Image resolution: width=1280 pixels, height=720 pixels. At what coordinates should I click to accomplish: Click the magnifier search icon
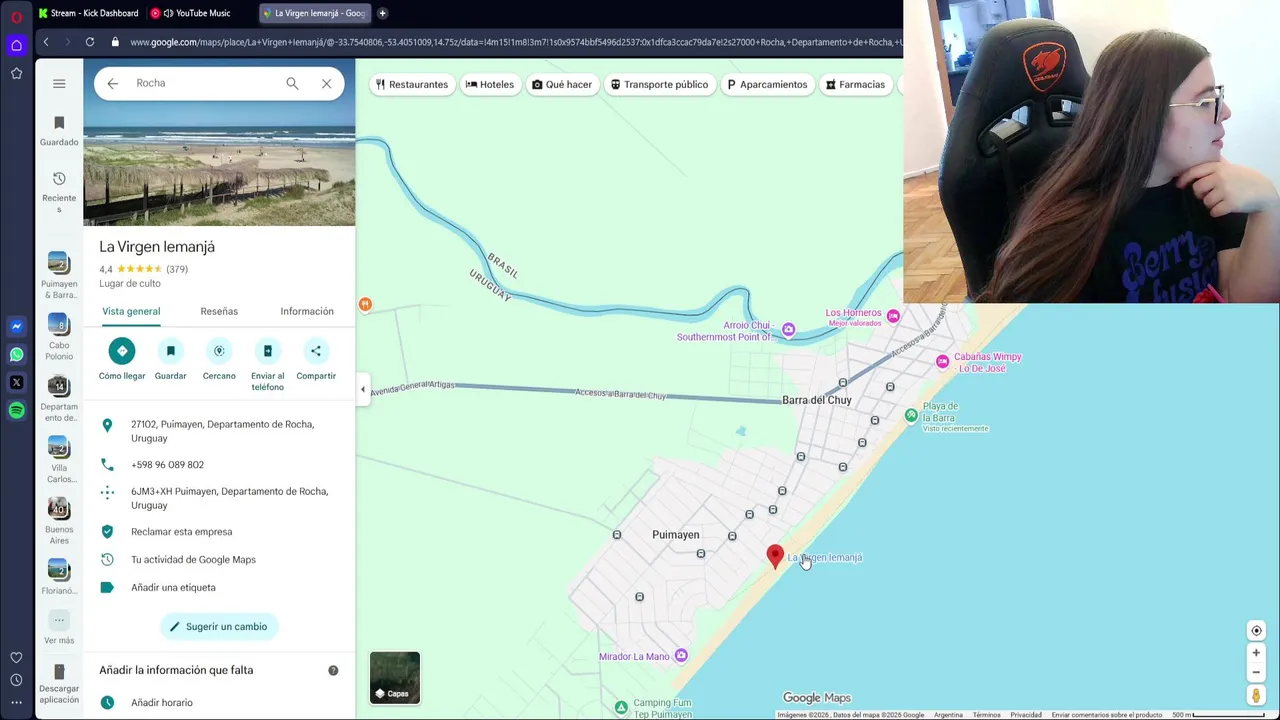(x=292, y=83)
